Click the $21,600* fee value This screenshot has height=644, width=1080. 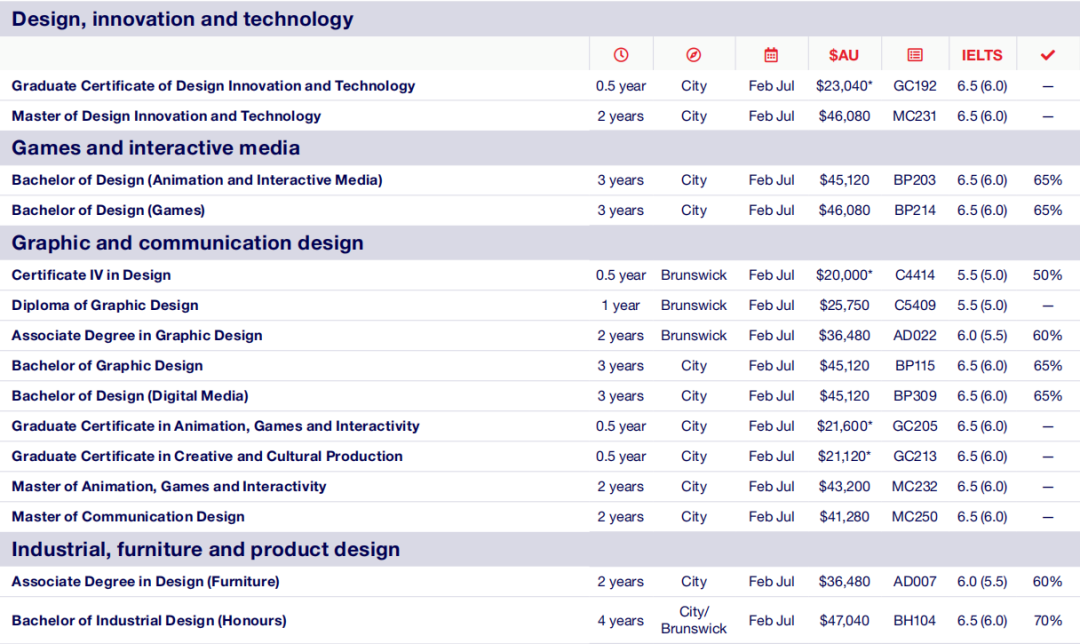point(844,426)
